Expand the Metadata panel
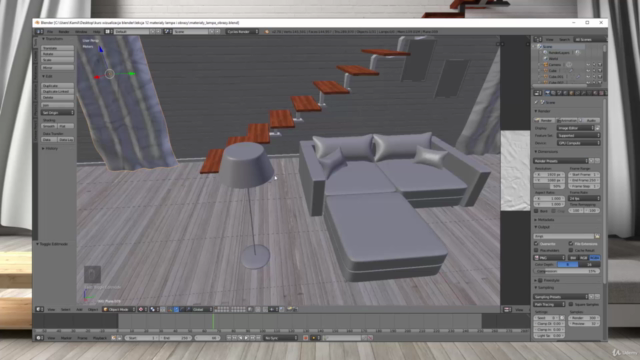Viewport: 640px width, 360px height. click(544, 220)
